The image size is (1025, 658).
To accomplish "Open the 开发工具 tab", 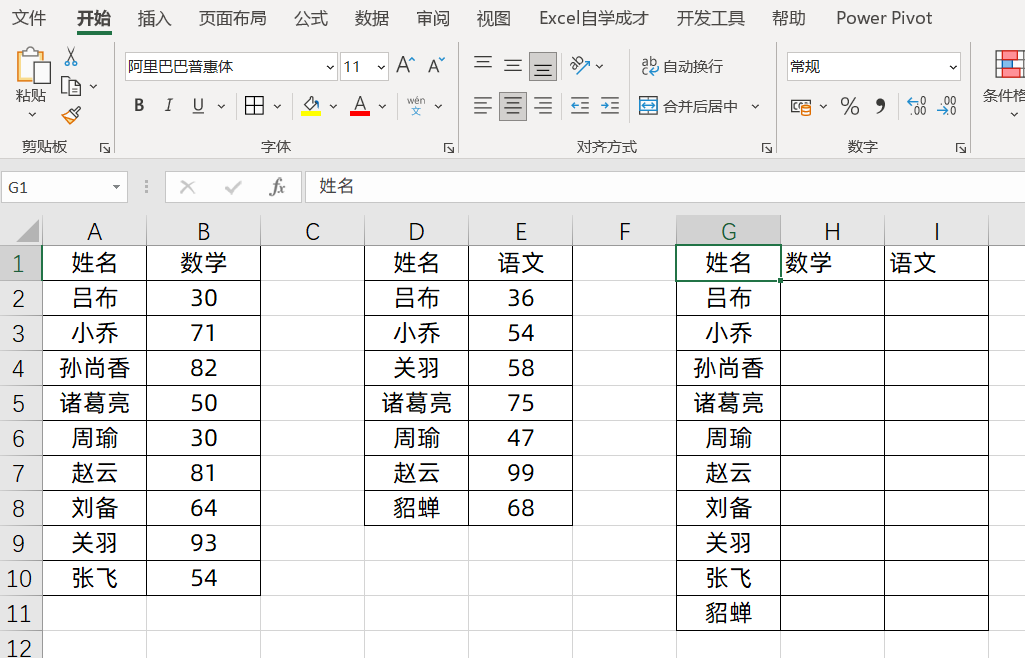I will pyautogui.click(x=710, y=18).
